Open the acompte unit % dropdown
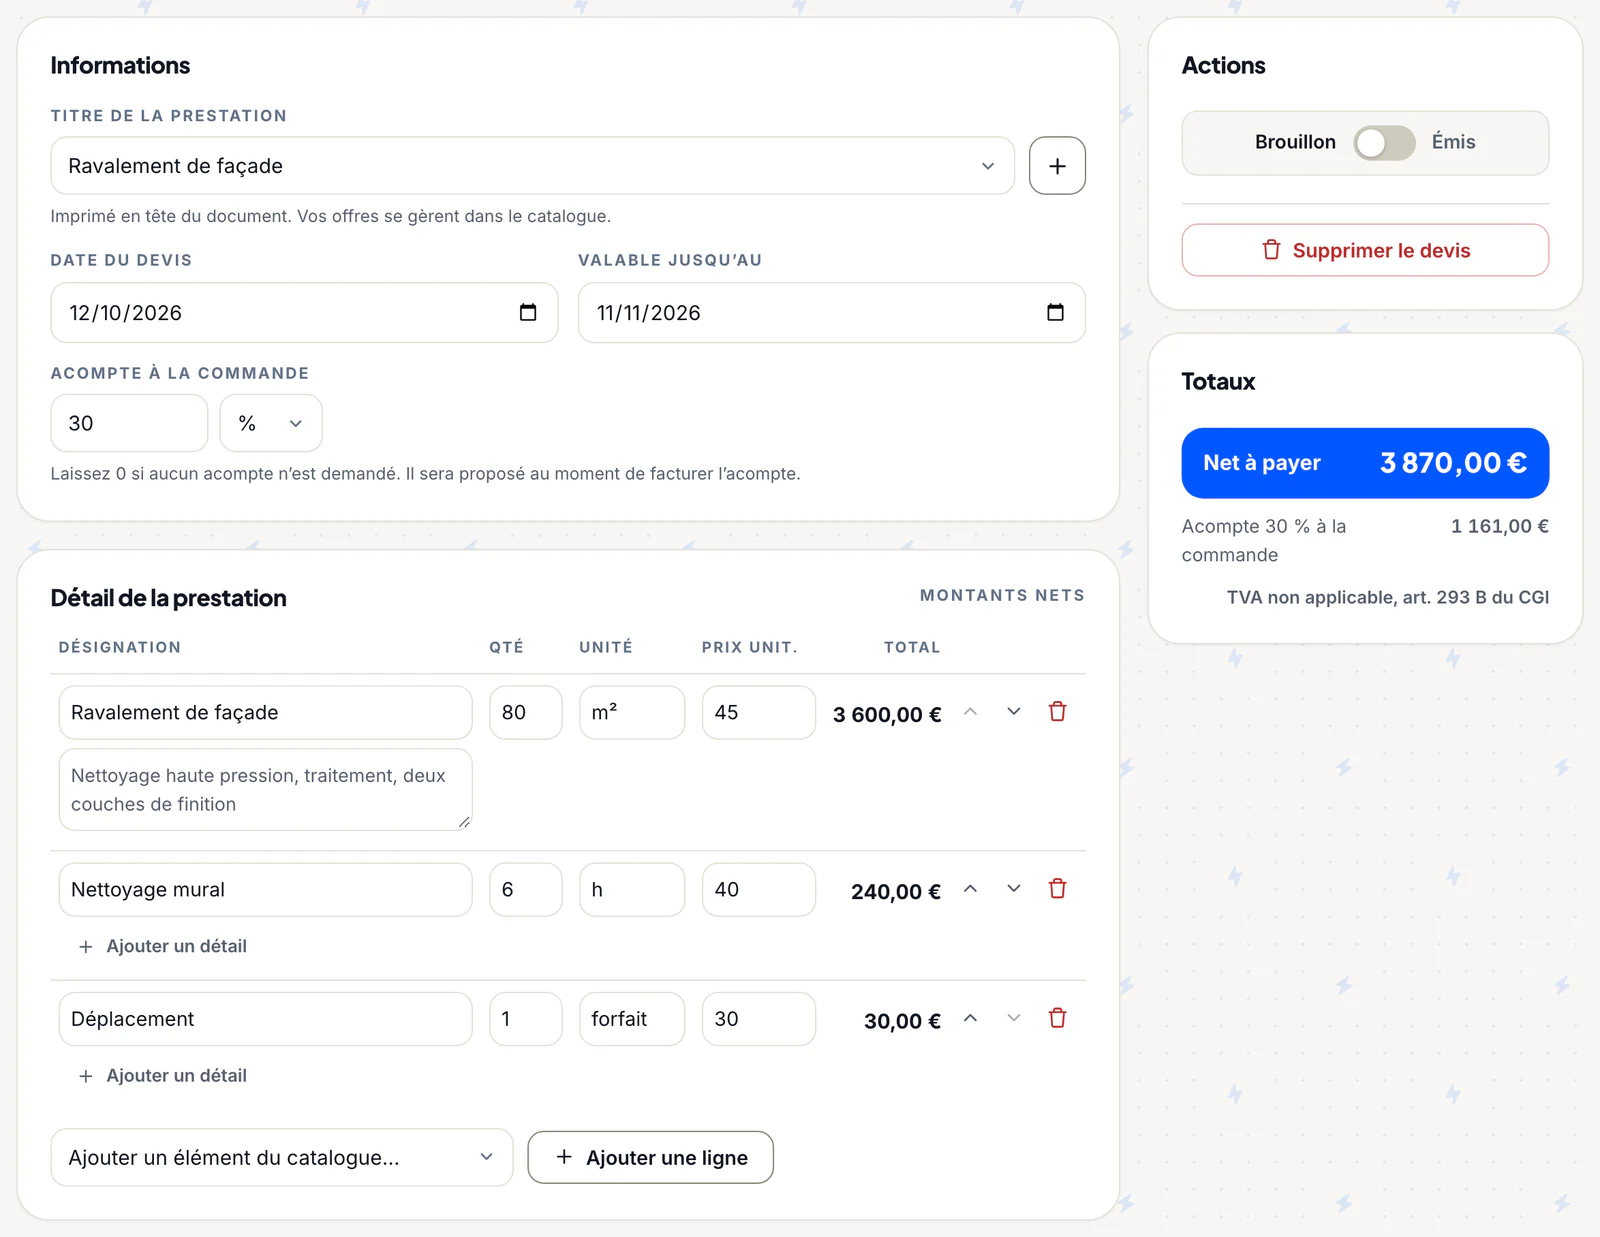Image resolution: width=1600 pixels, height=1237 pixels. point(271,423)
